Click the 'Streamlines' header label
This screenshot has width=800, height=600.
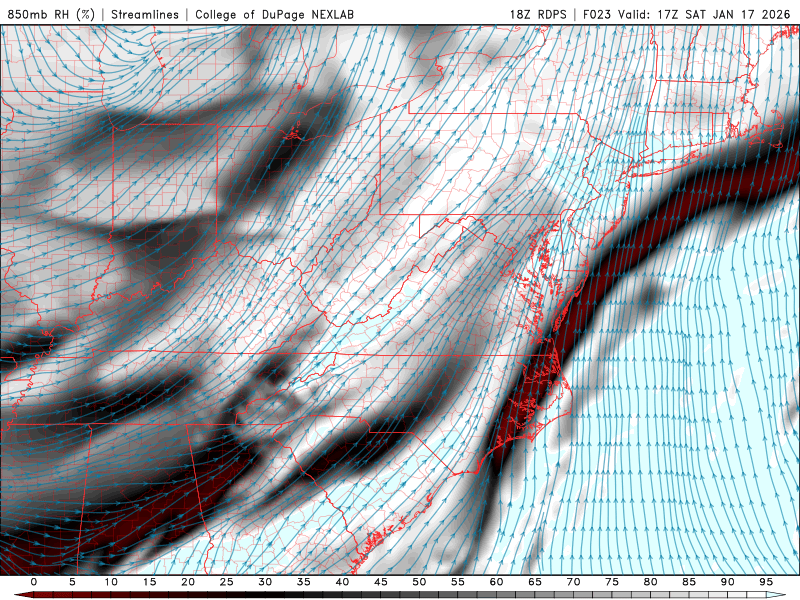click(x=145, y=14)
